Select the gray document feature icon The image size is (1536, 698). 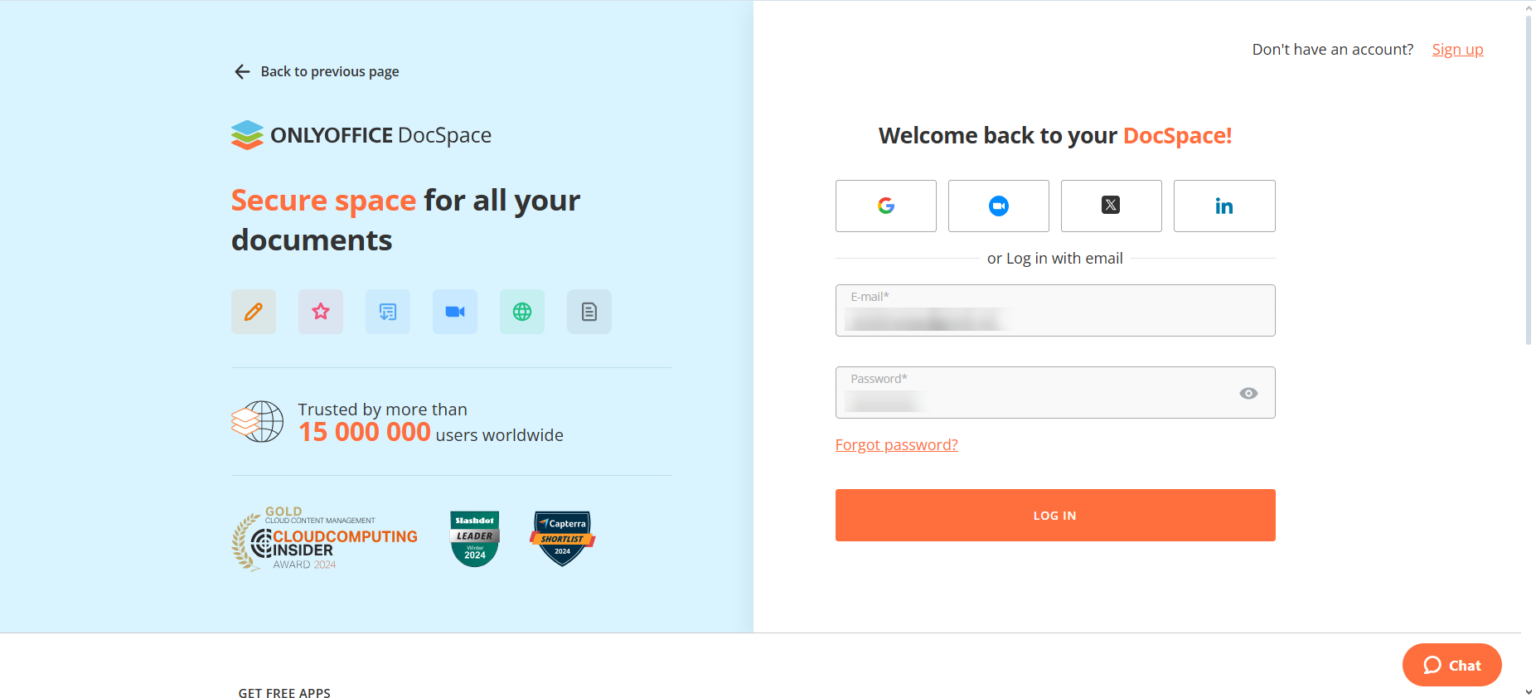coord(588,311)
